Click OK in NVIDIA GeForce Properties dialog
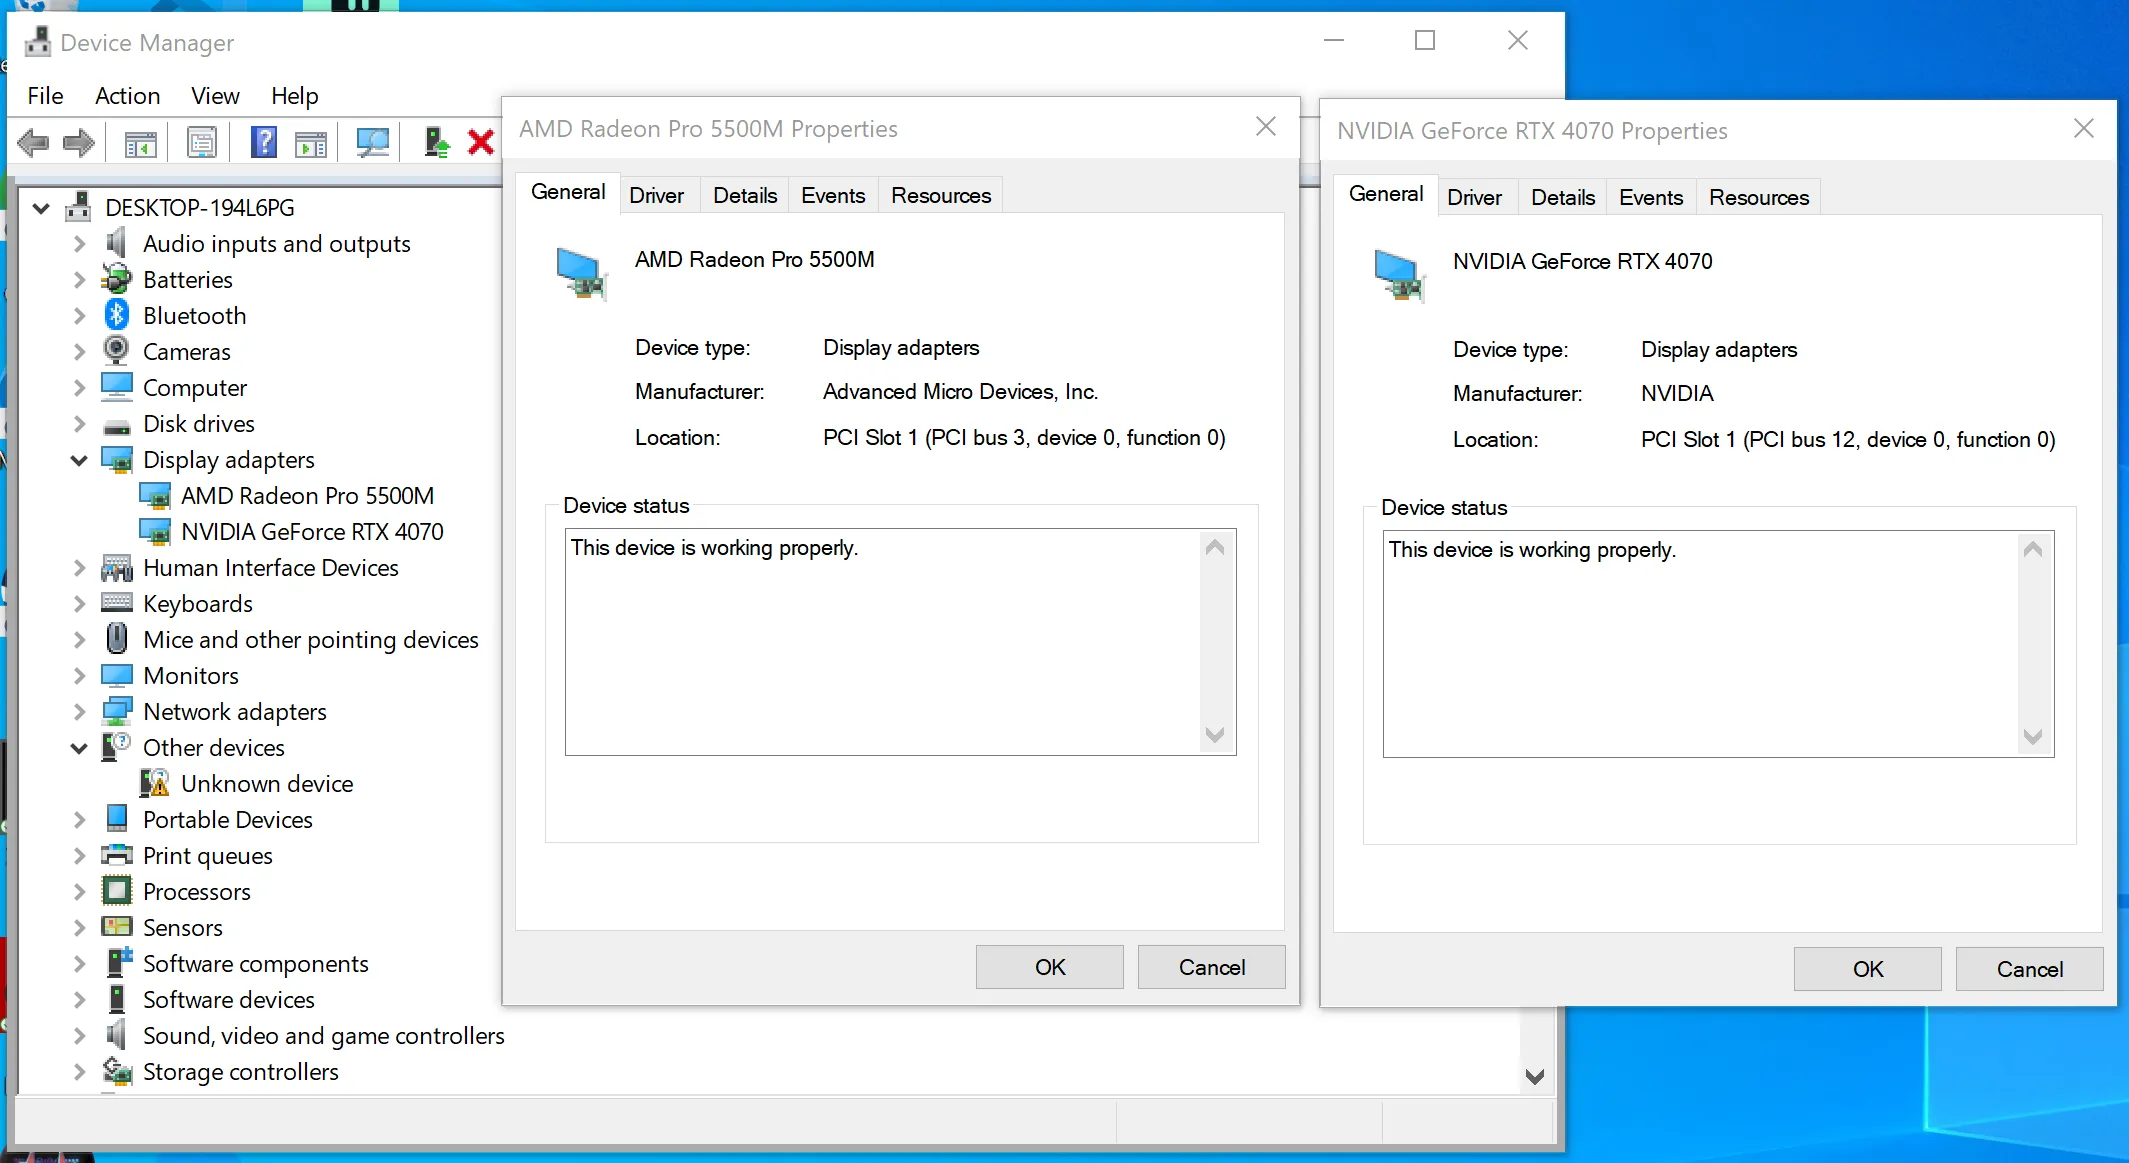The width and height of the screenshot is (2129, 1163). click(x=1868, y=969)
